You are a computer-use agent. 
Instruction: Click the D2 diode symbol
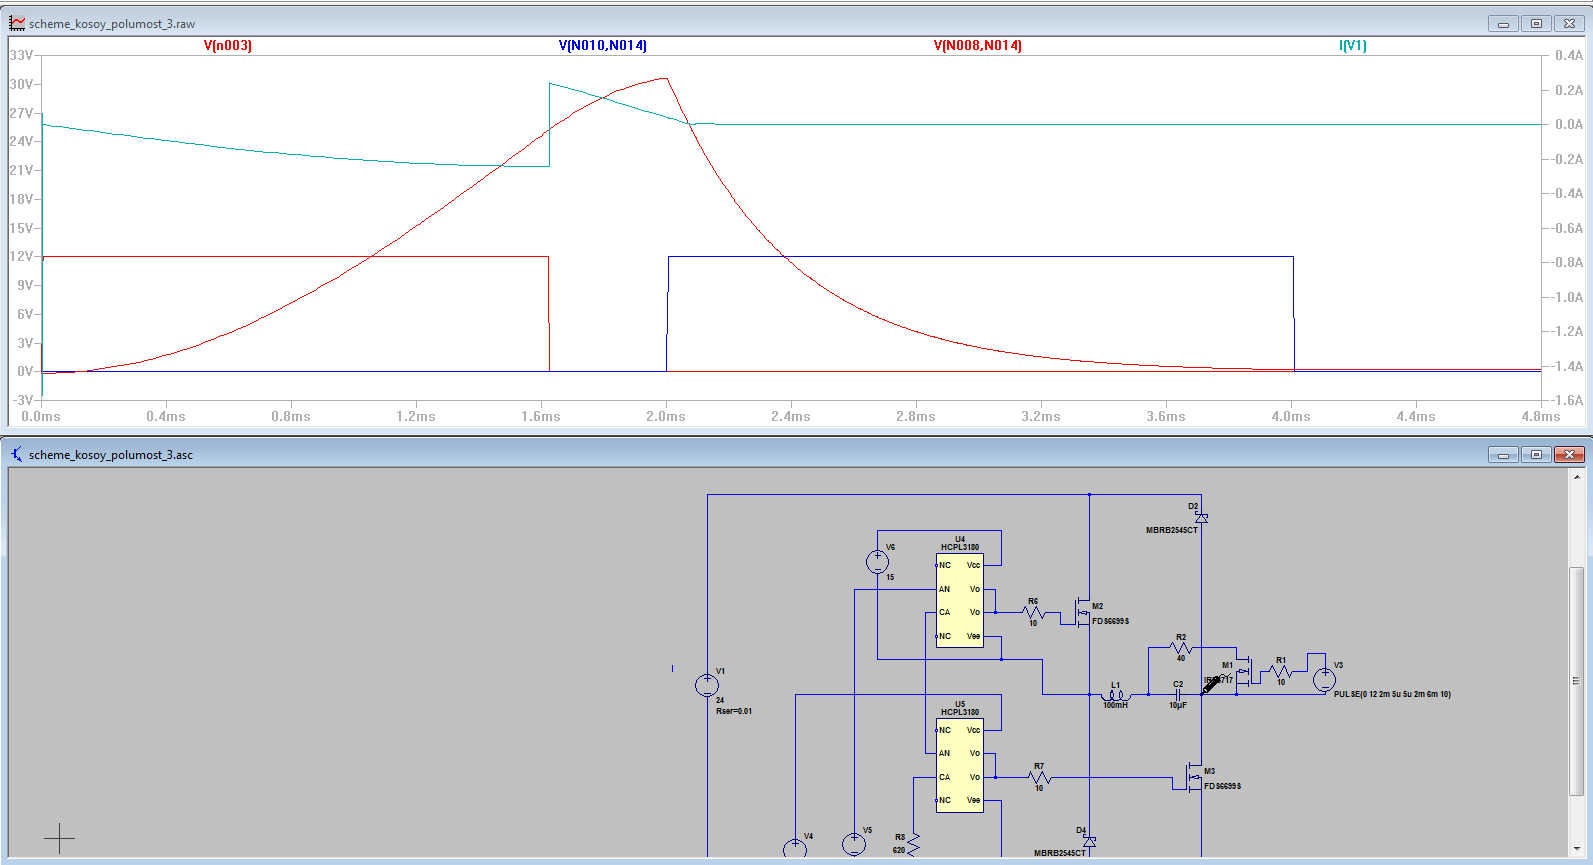1201,518
